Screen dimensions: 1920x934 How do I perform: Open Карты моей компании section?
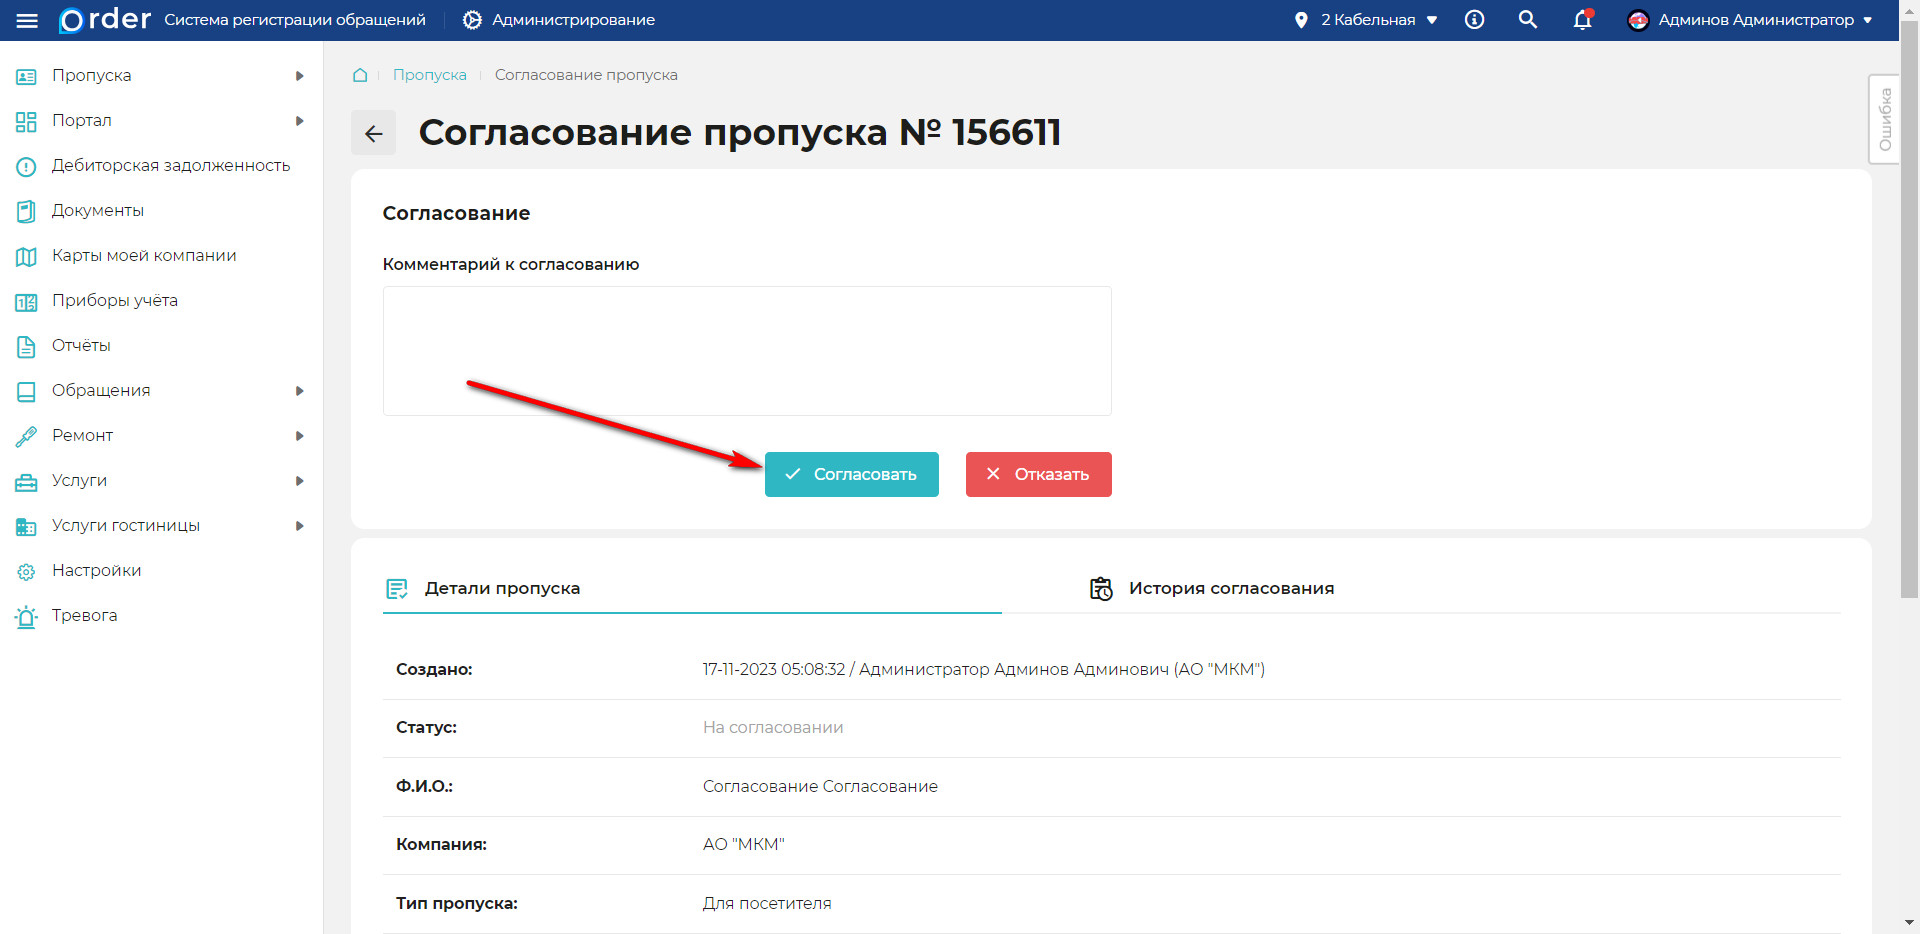142,255
